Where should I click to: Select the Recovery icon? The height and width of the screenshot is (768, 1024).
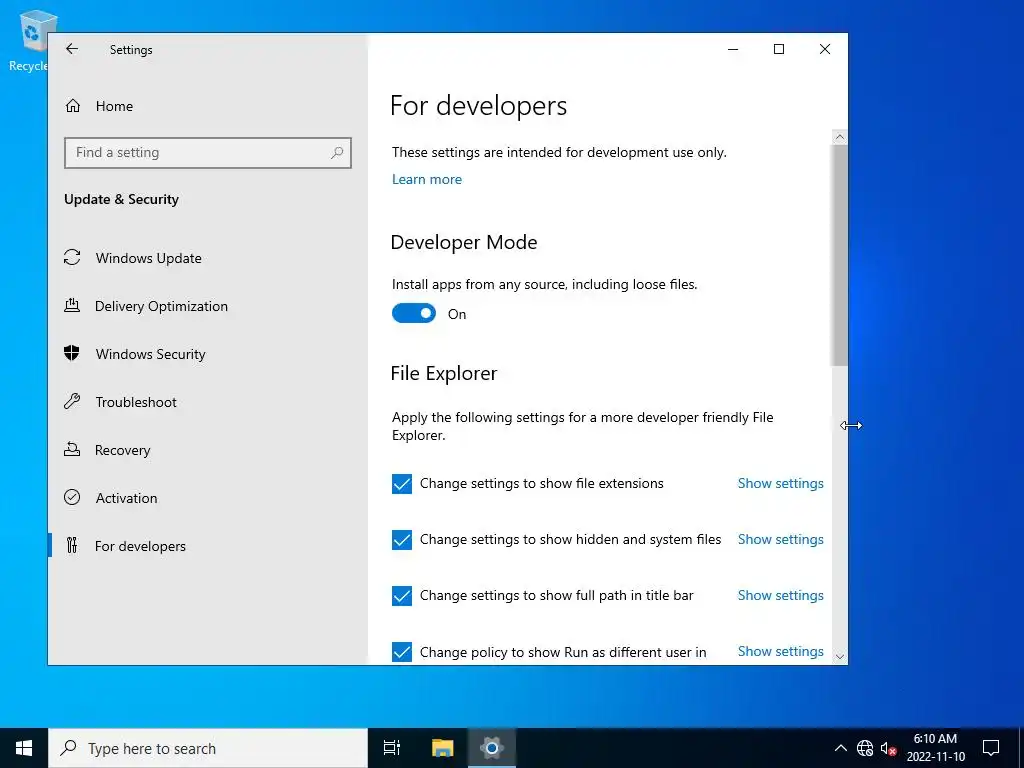[x=72, y=449]
